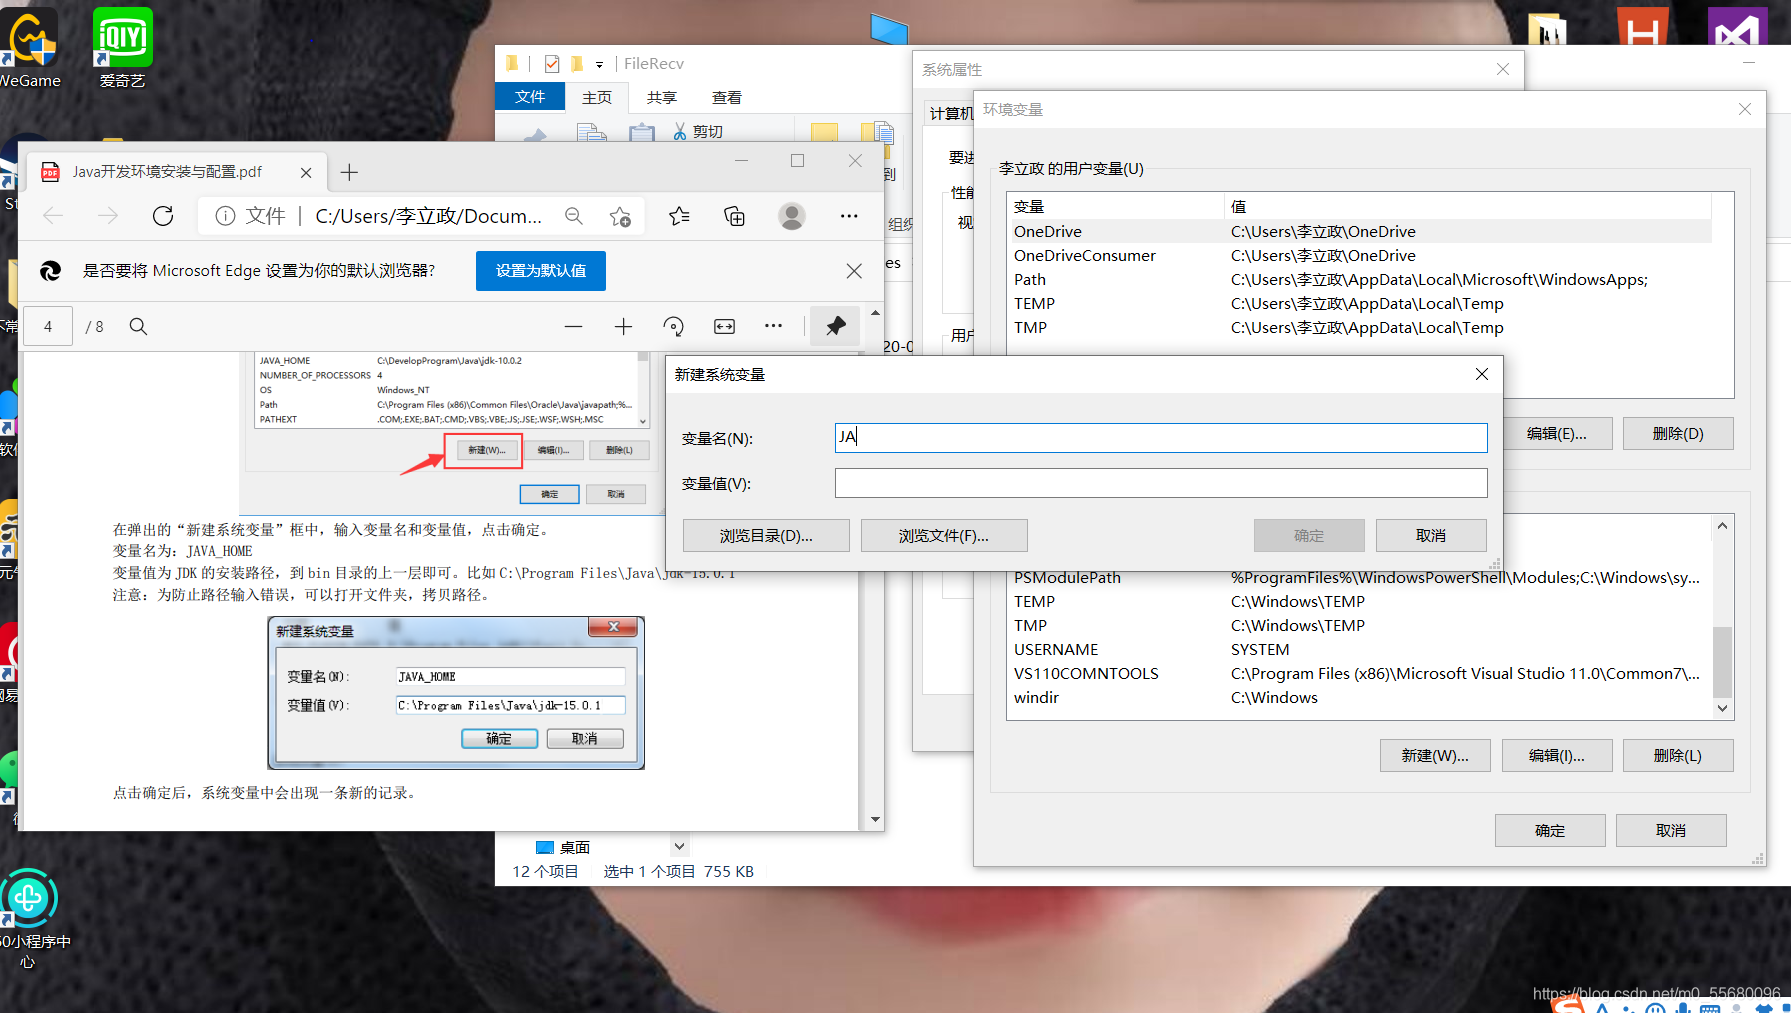
Task: Click the properties checkmark icon in explorer title
Action: pyautogui.click(x=552, y=64)
